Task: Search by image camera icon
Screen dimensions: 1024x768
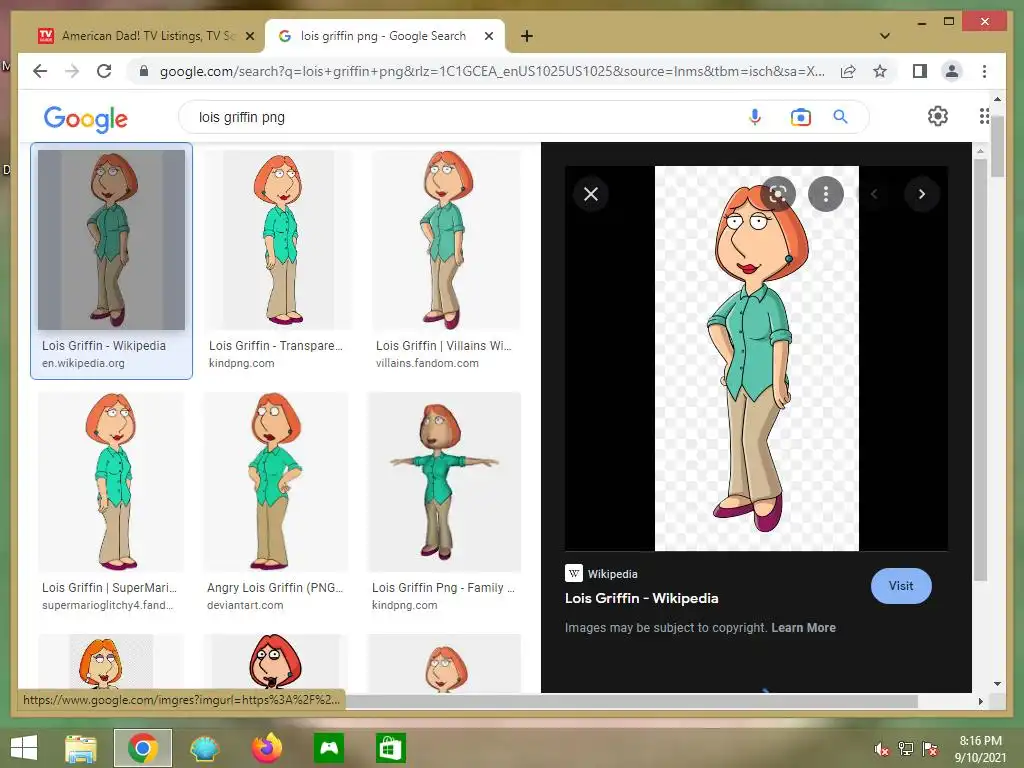Action: point(800,117)
